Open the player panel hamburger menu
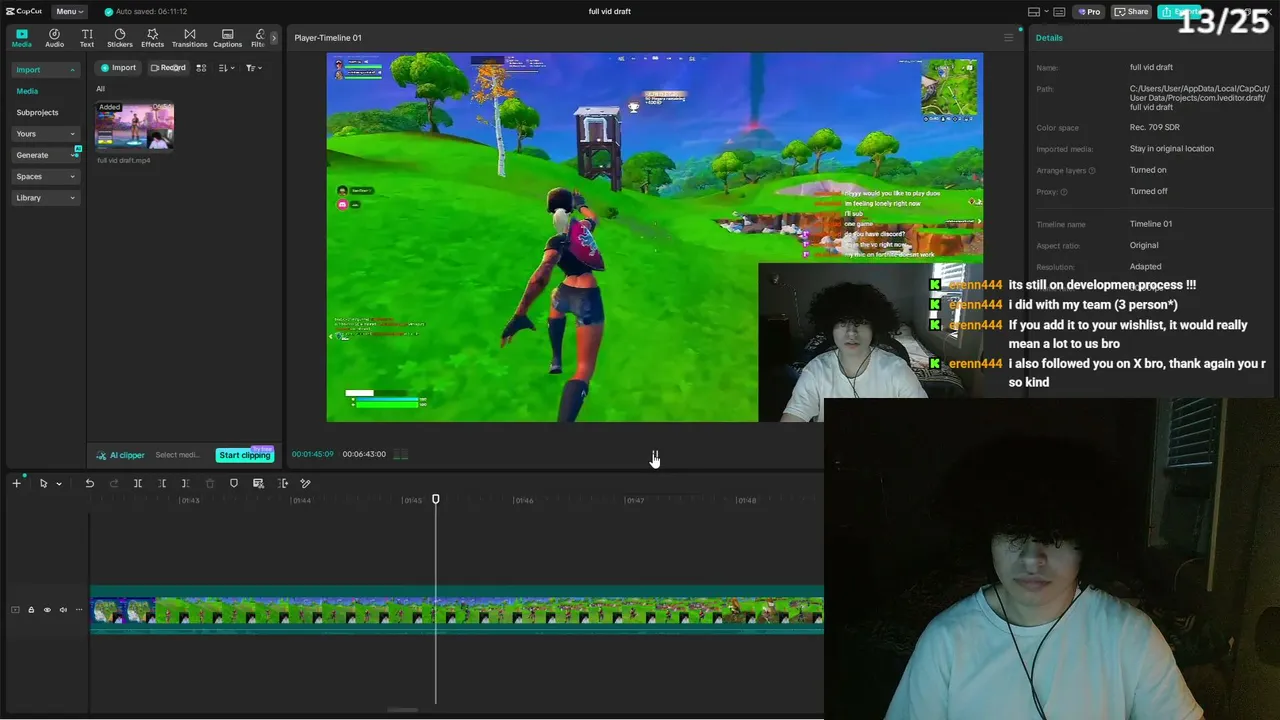 1008,38
